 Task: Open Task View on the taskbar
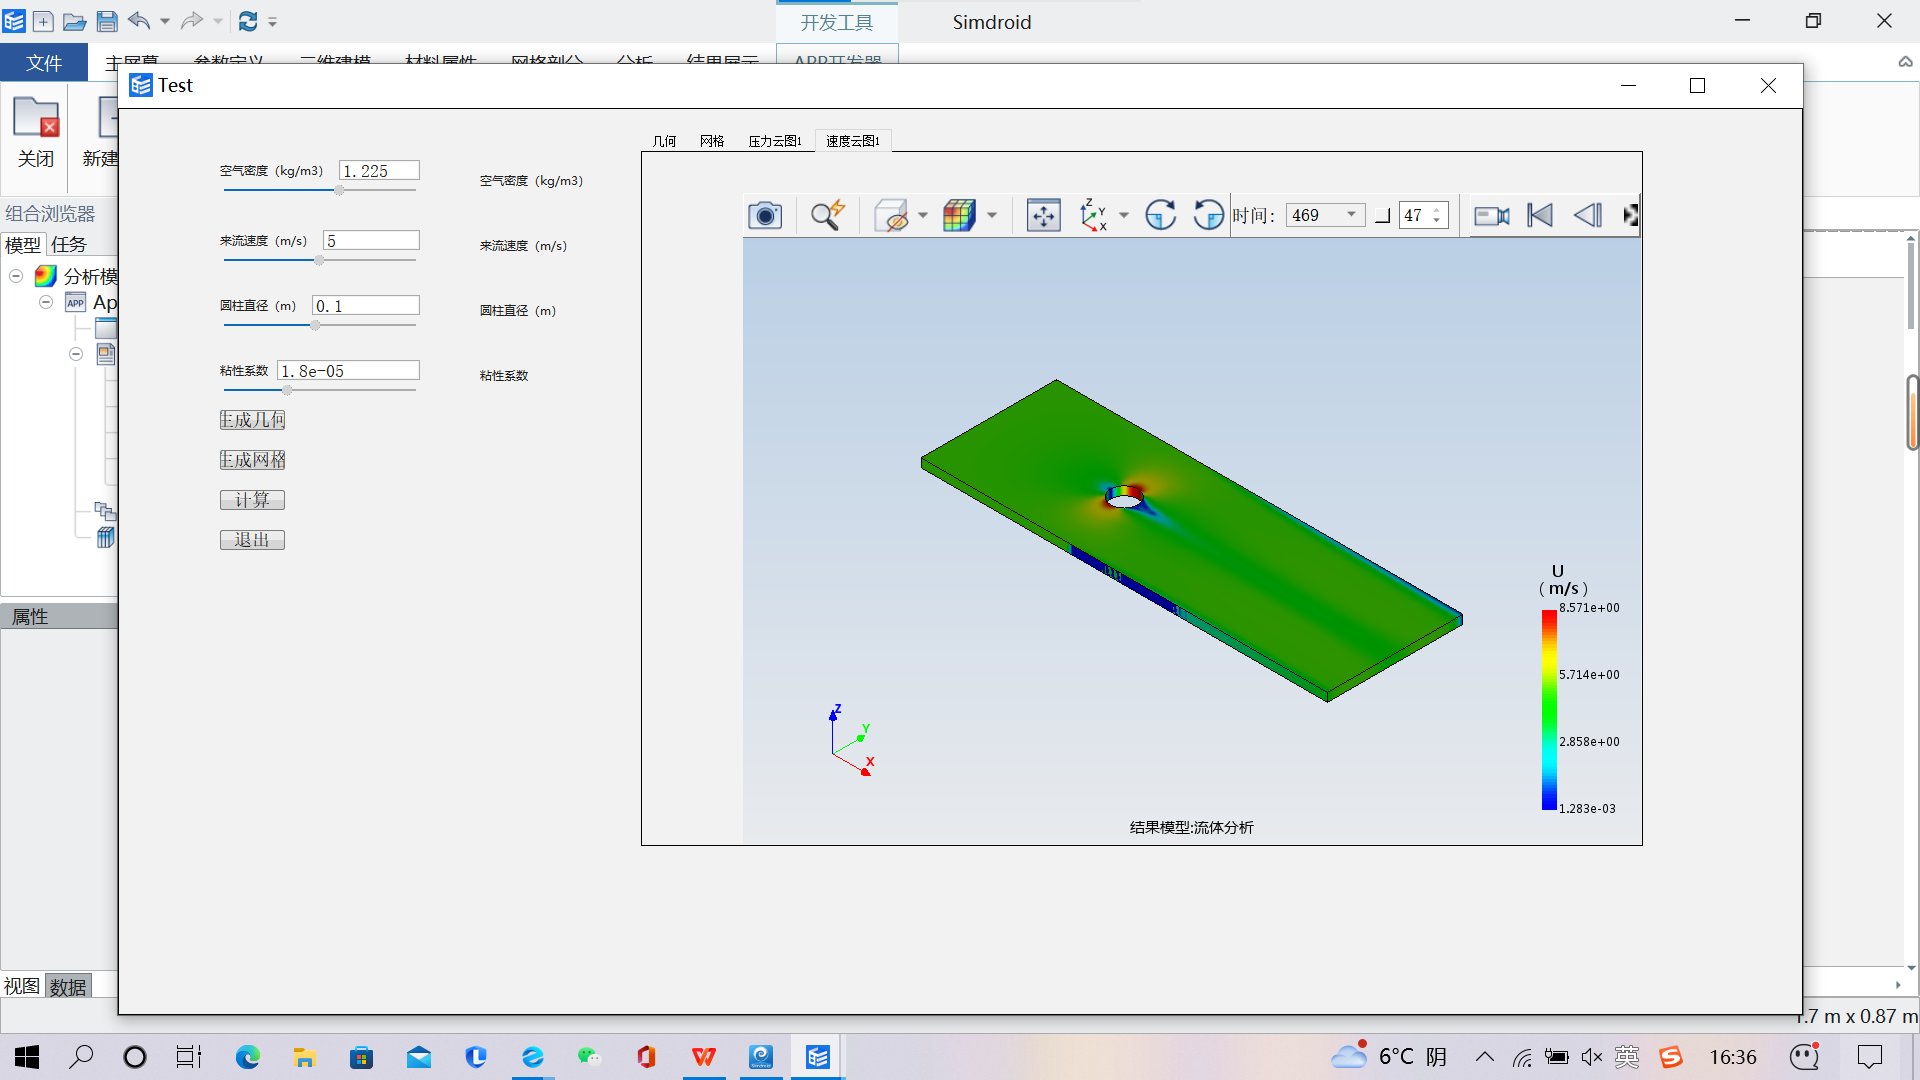coord(189,1057)
